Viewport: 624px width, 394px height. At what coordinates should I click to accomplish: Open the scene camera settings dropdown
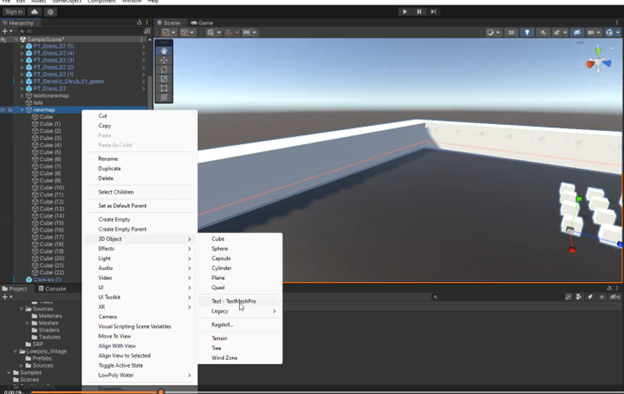point(594,33)
